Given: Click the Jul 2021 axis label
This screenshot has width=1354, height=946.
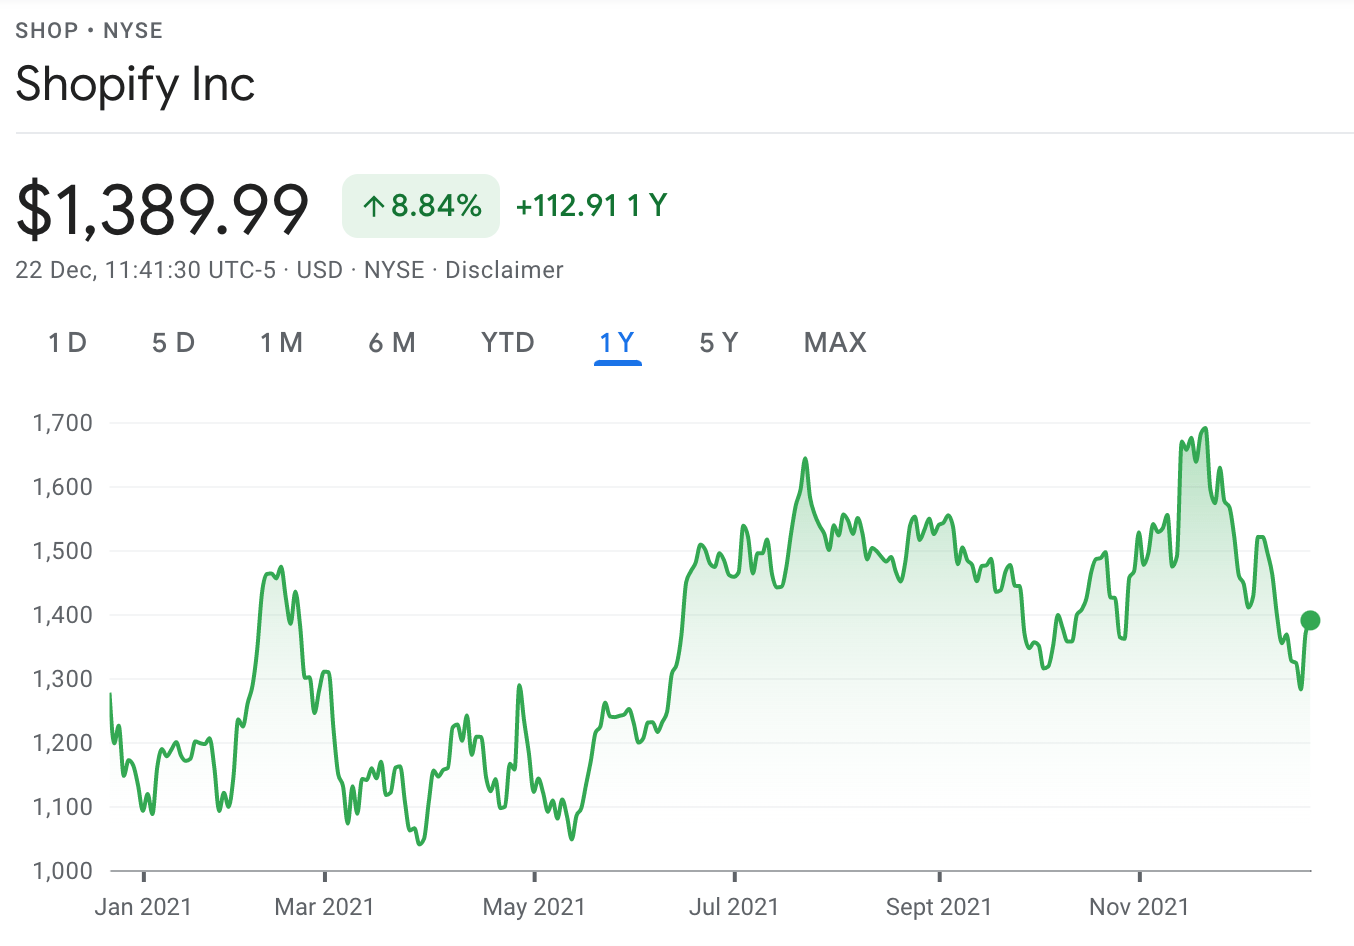Looking at the screenshot, I should 734,907.
